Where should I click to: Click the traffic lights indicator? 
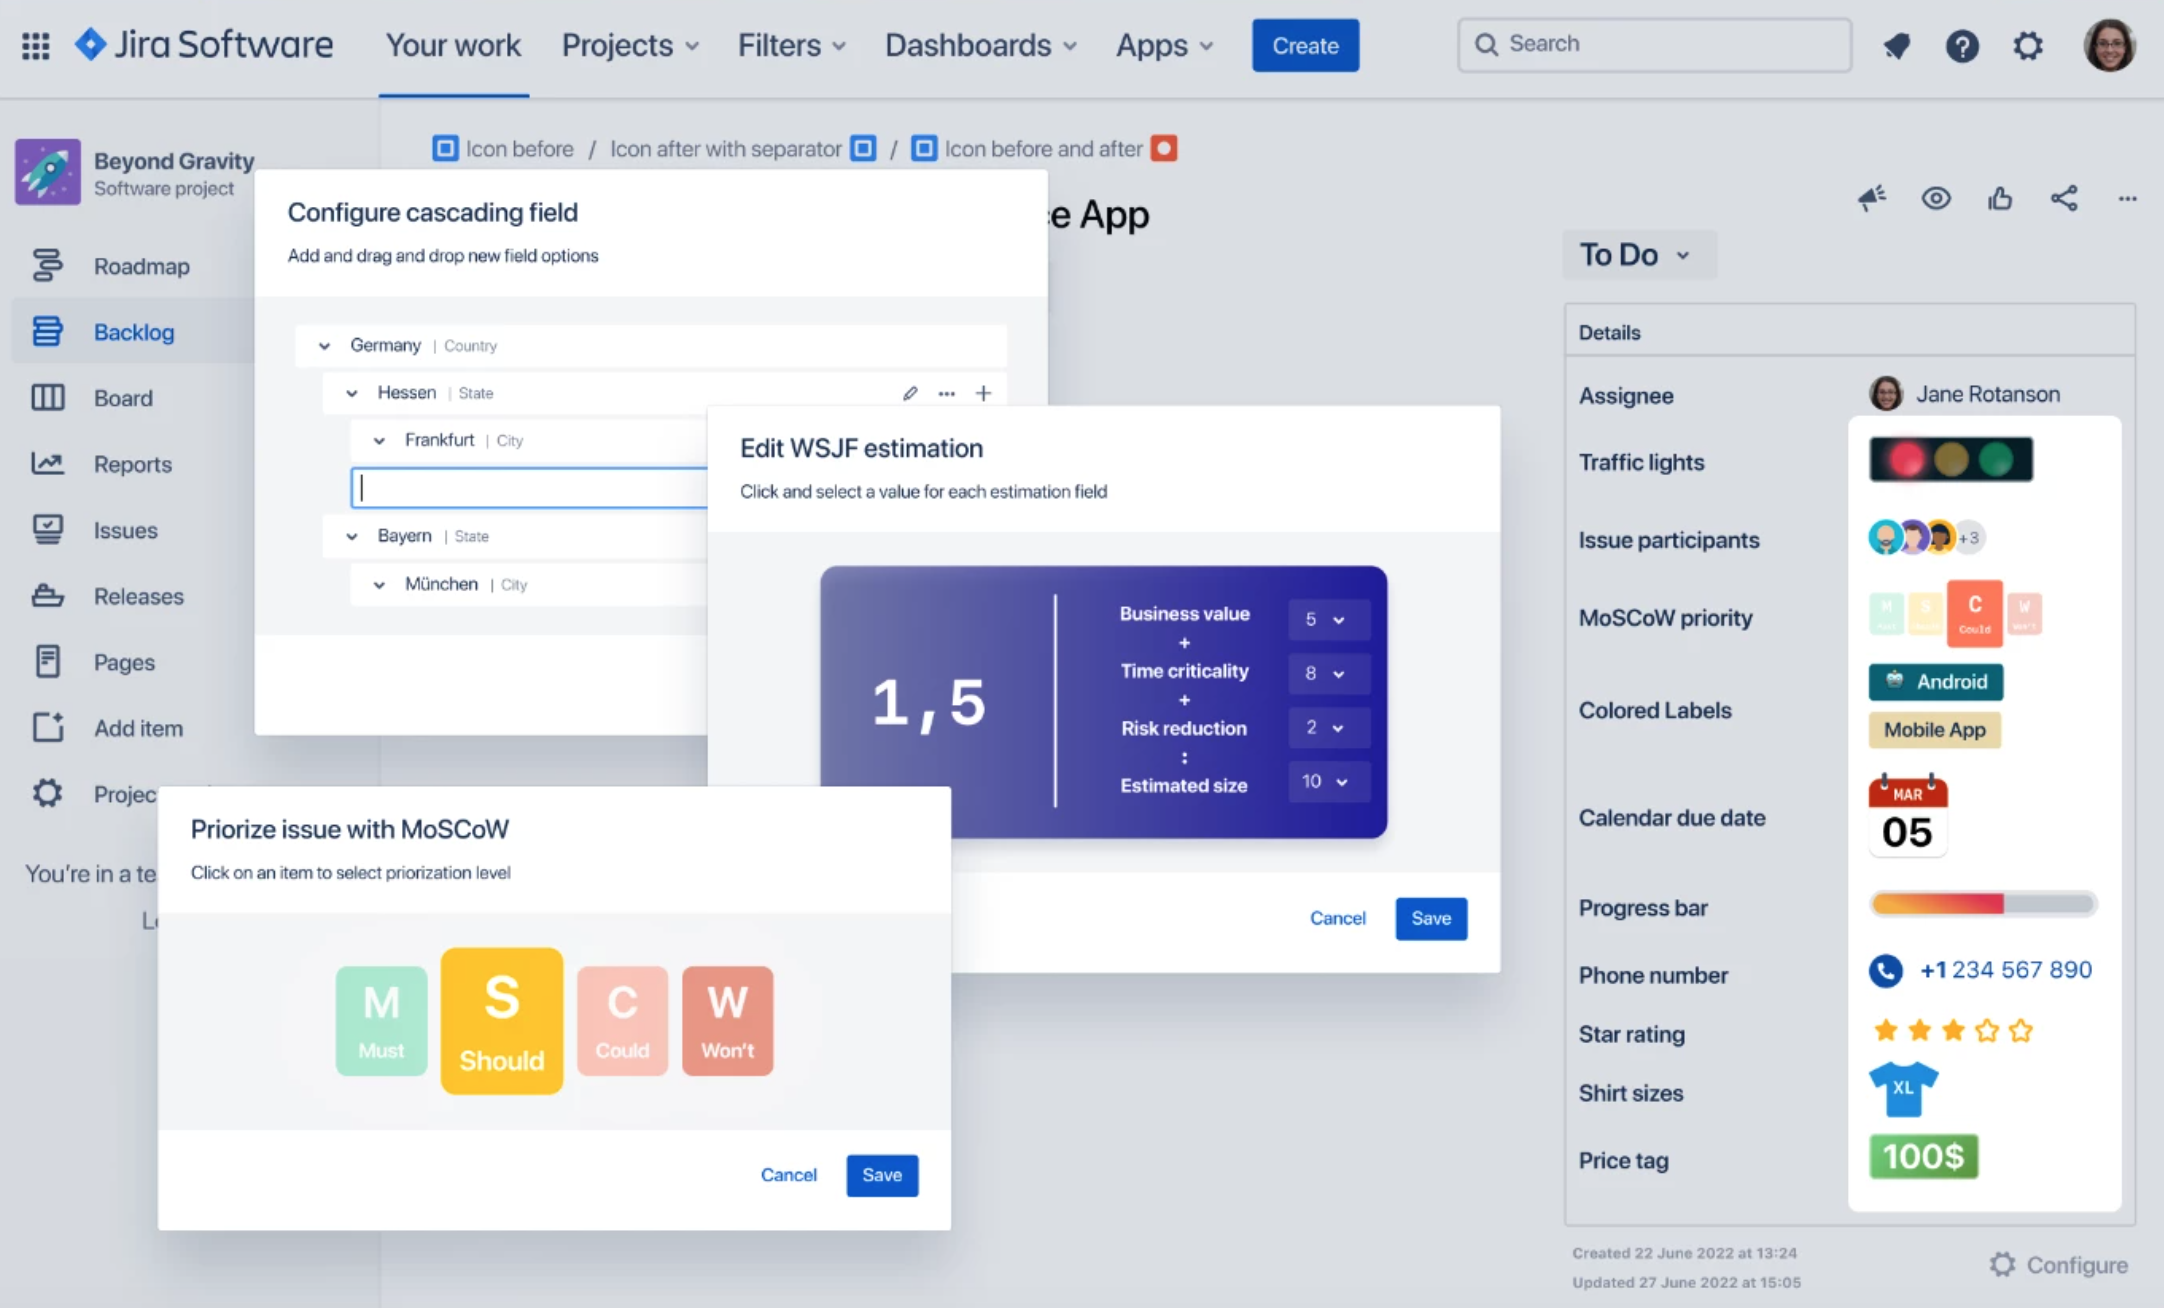click(1951, 459)
